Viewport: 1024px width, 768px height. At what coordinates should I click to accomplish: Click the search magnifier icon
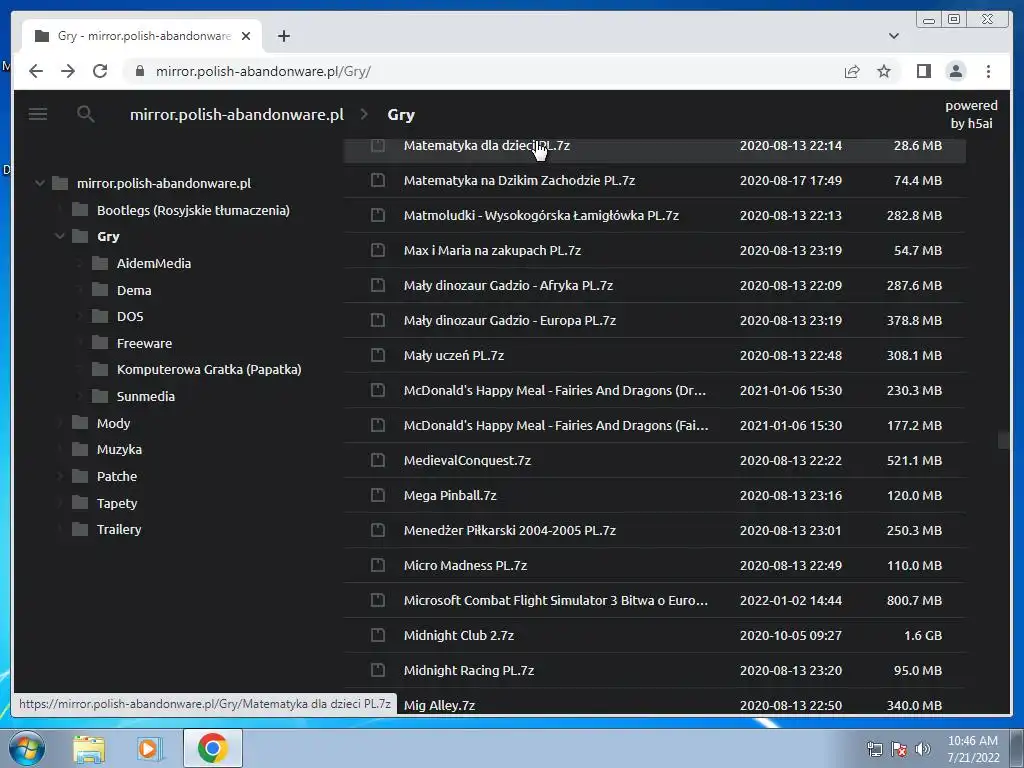point(86,114)
